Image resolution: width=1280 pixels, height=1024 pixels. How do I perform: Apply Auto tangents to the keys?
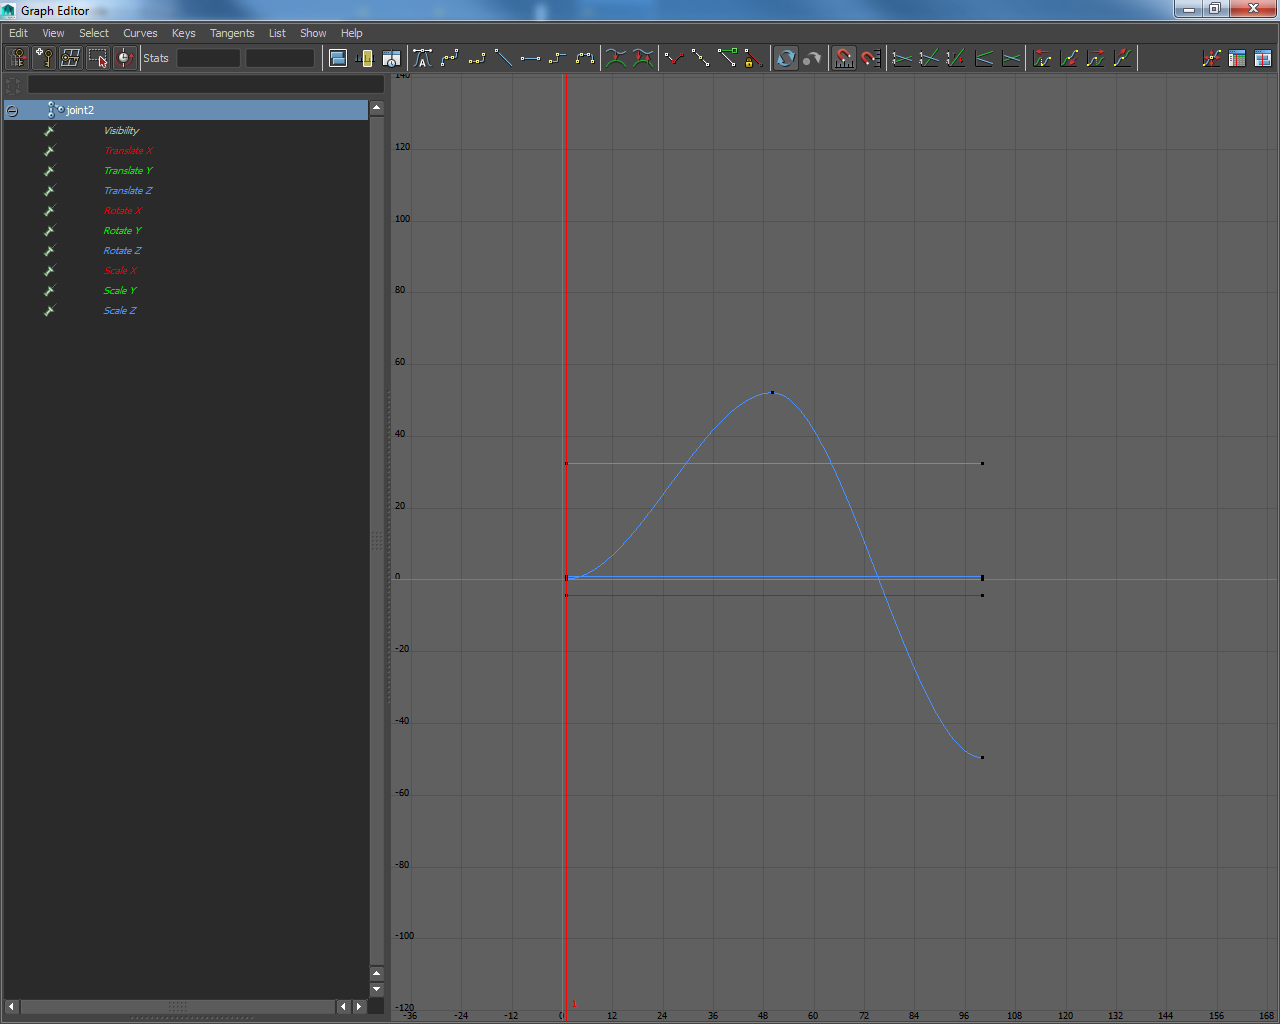422,58
